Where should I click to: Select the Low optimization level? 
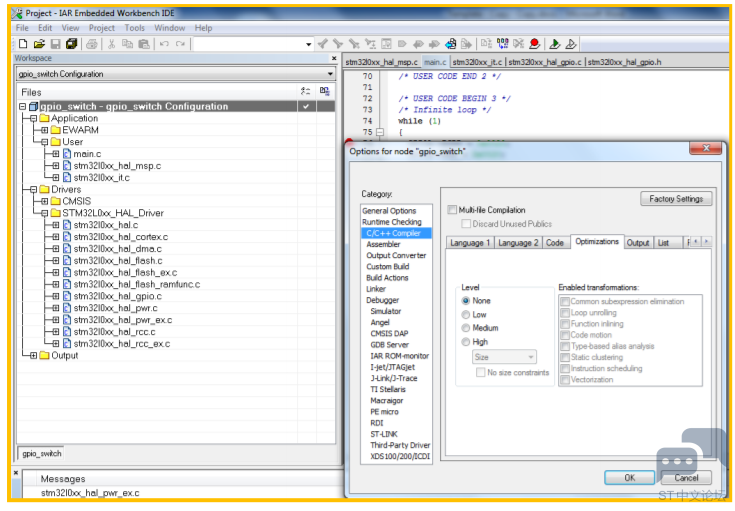[x=465, y=314]
